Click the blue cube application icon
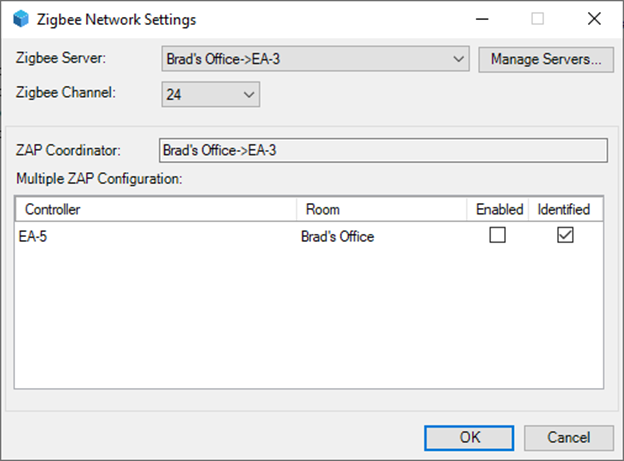Image resolution: width=624 pixels, height=461 pixels. [21, 19]
